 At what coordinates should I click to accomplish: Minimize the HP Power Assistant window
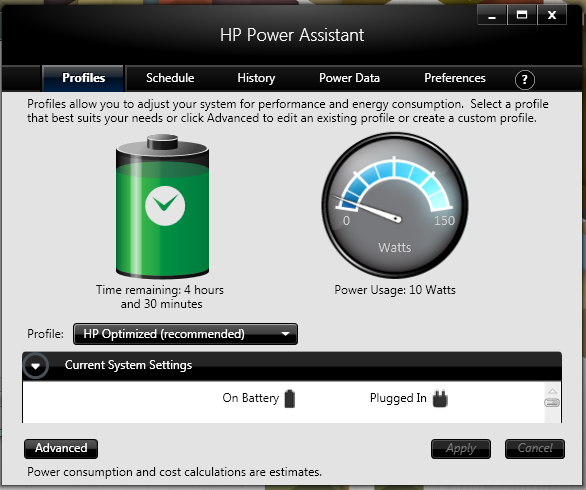tap(492, 15)
